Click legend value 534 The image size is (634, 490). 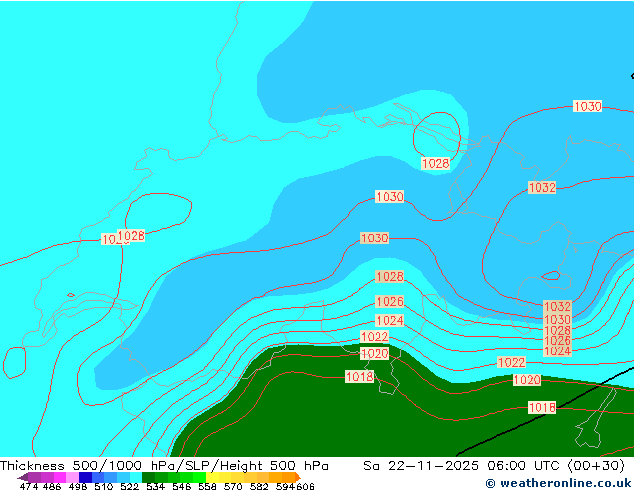[156, 486]
